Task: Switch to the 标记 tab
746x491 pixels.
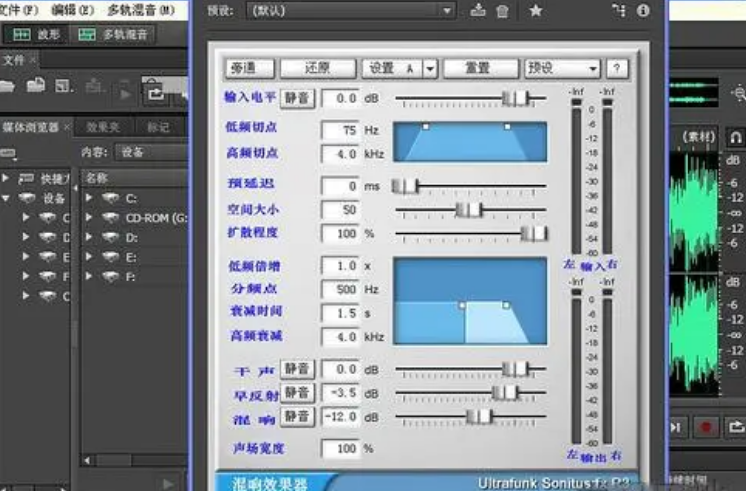Action: 158,127
